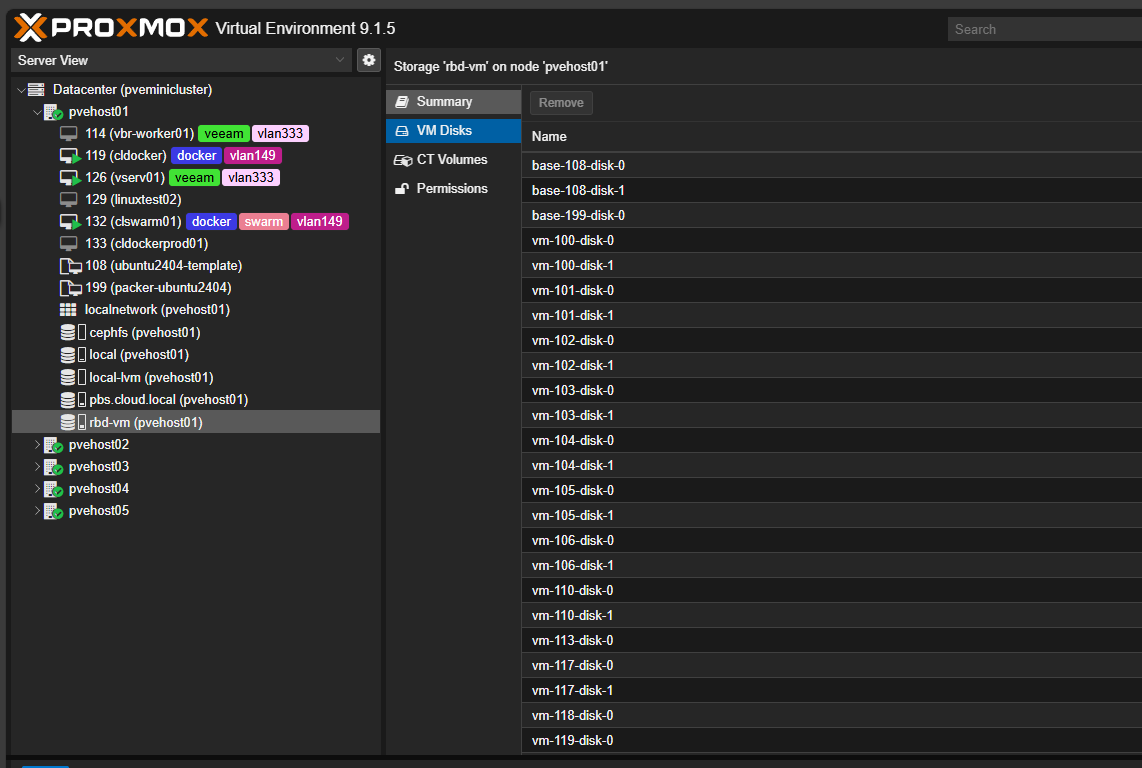Click the Proxmox logo icon
This screenshot has height=768, width=1142.
tap(30, 28)
